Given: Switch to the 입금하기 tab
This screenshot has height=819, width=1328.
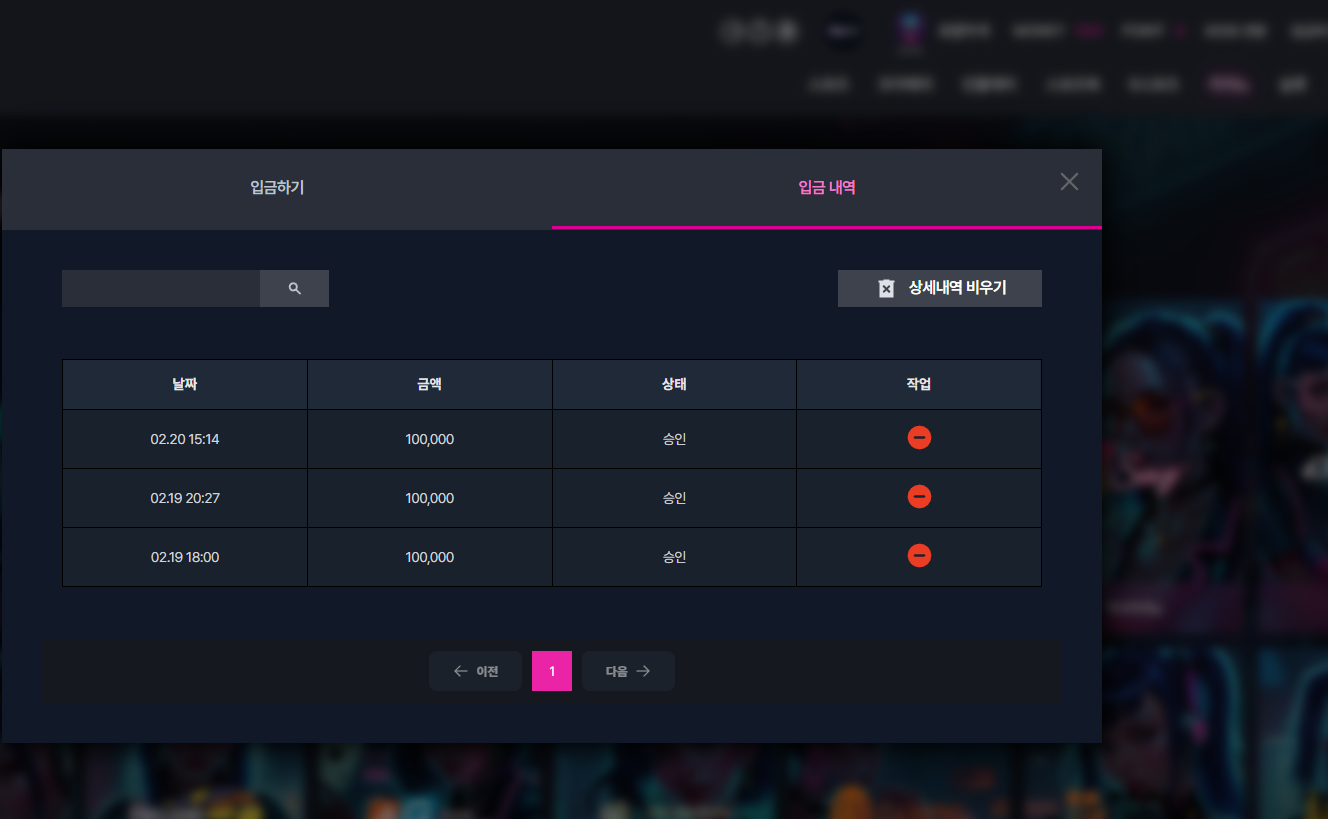Looking at the screenshot, I should (277, 188).
